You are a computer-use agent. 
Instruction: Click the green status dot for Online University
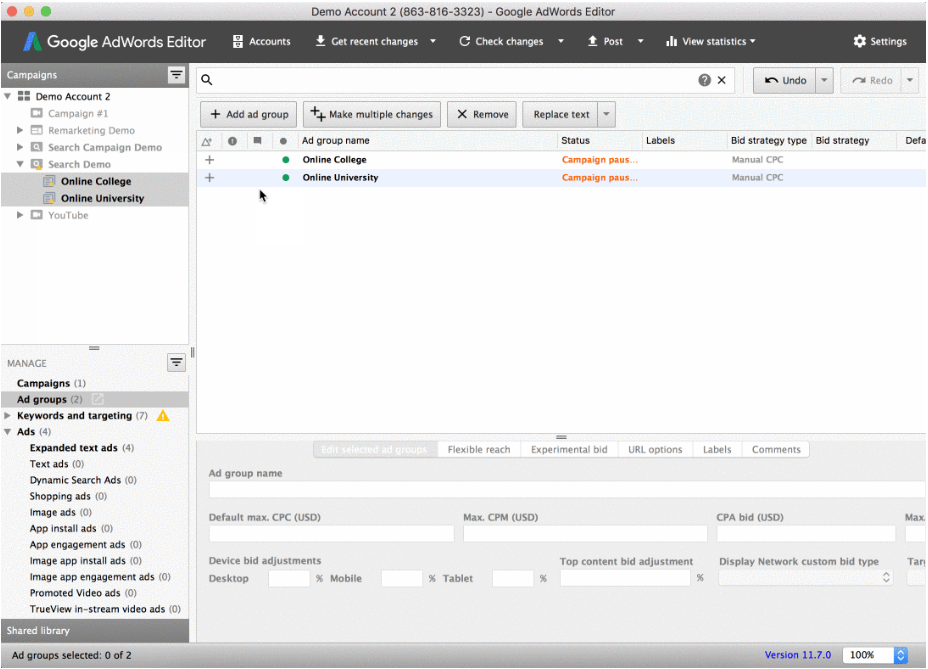pyautogui.click(x=285, y=178)
